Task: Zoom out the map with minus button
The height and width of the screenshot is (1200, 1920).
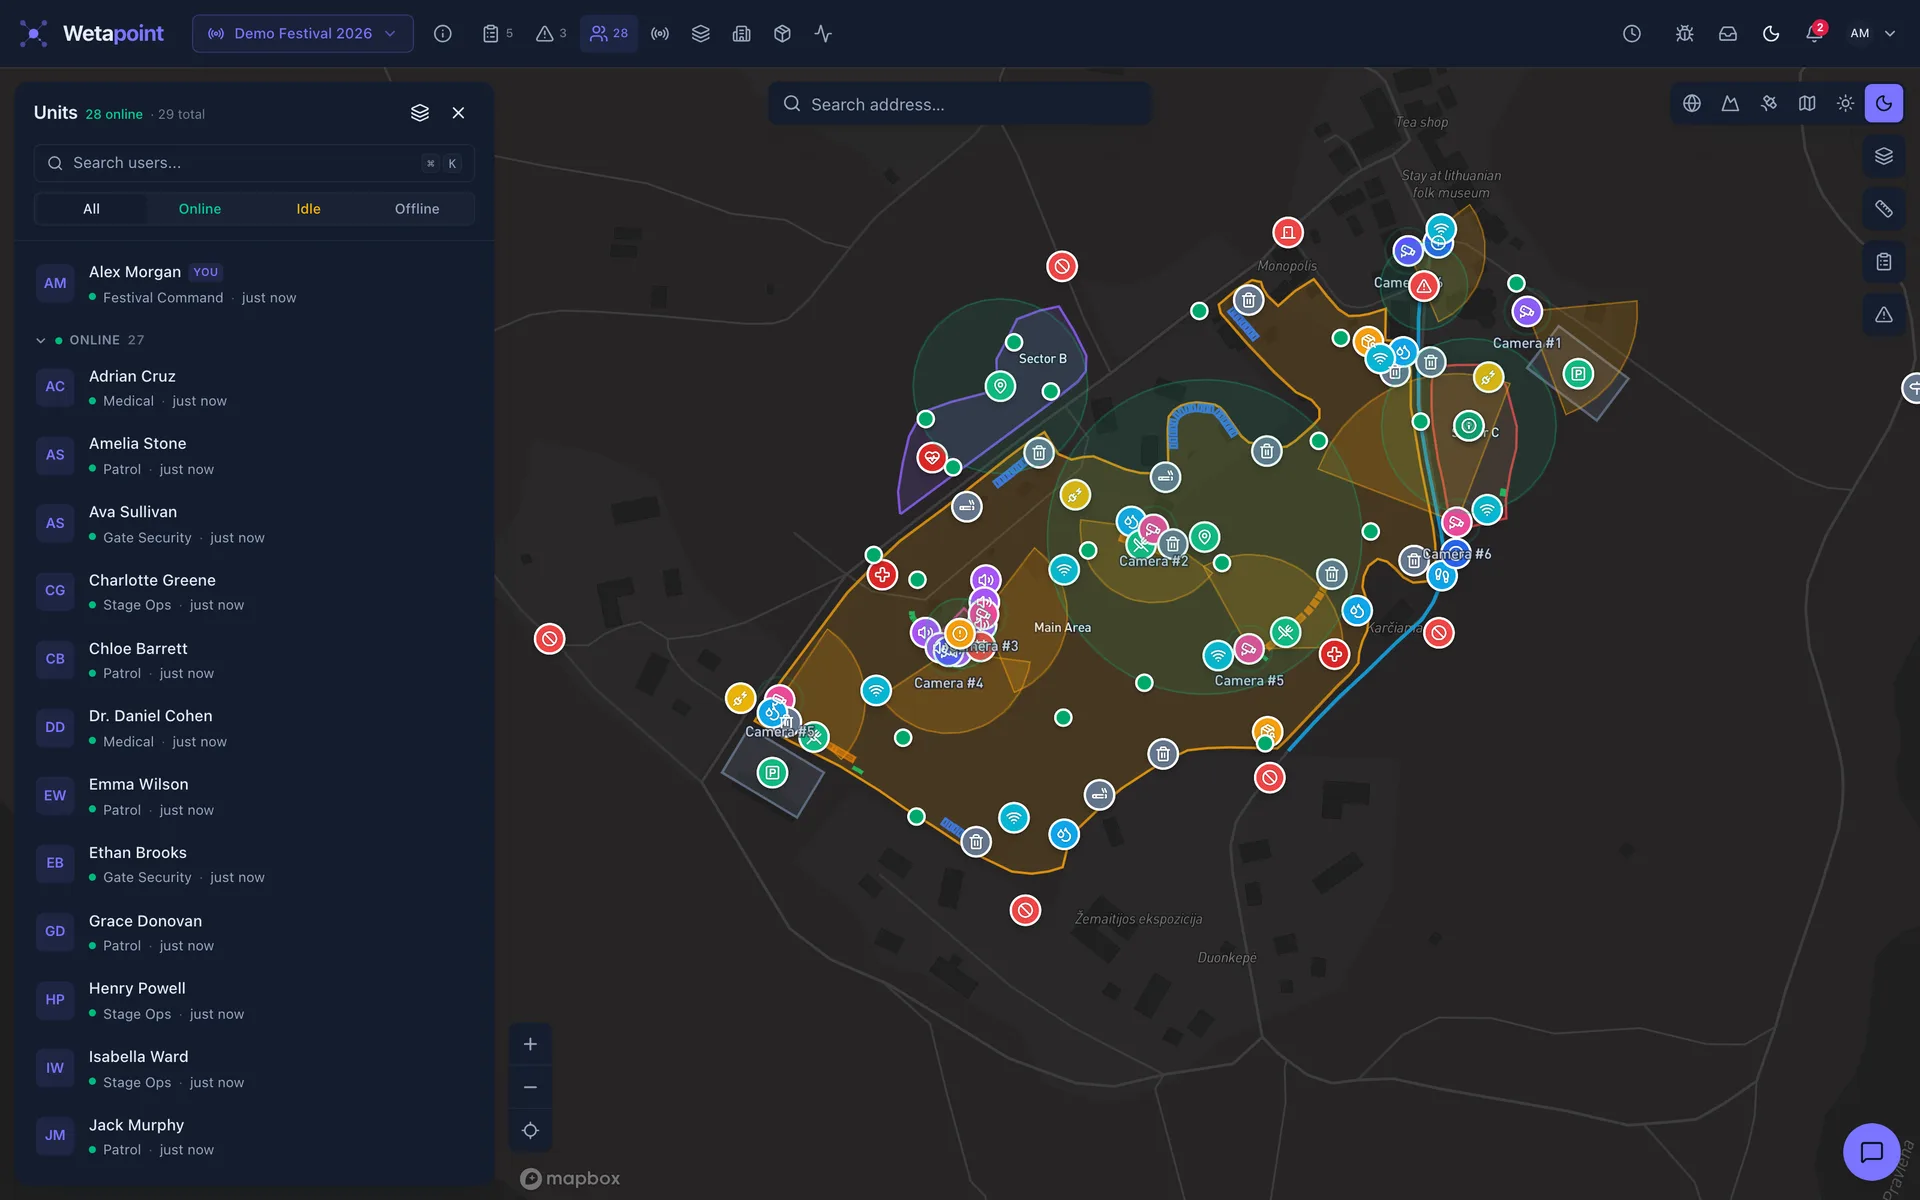Action: [531, 1087]
